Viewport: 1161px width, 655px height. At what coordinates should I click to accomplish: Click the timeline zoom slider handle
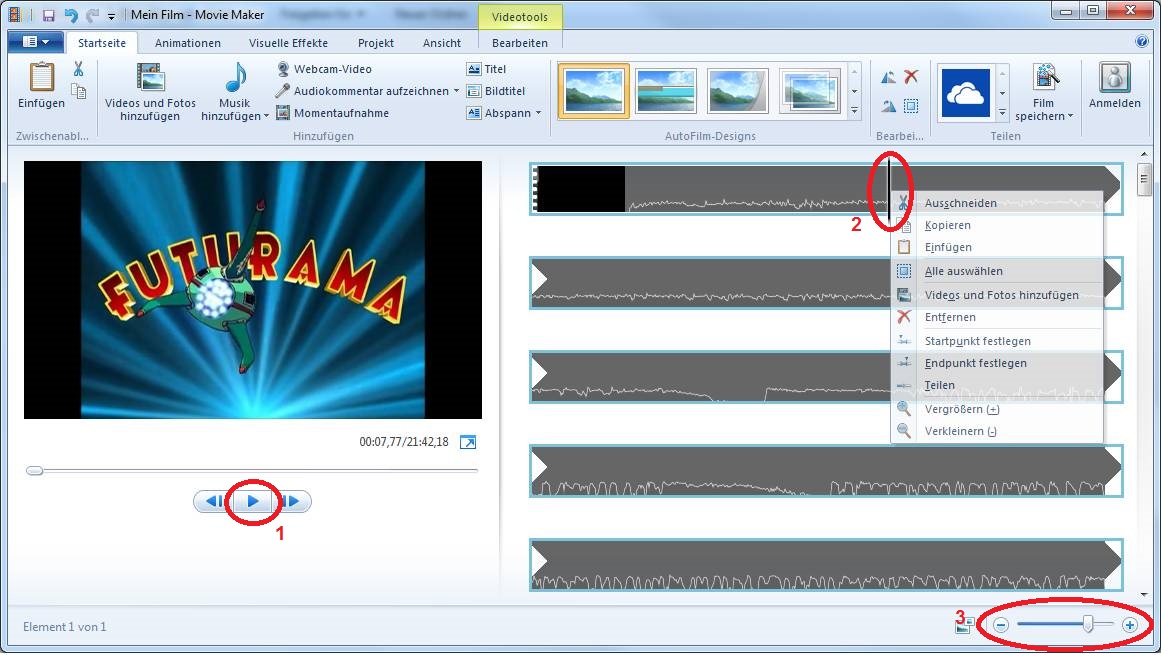1087,624
